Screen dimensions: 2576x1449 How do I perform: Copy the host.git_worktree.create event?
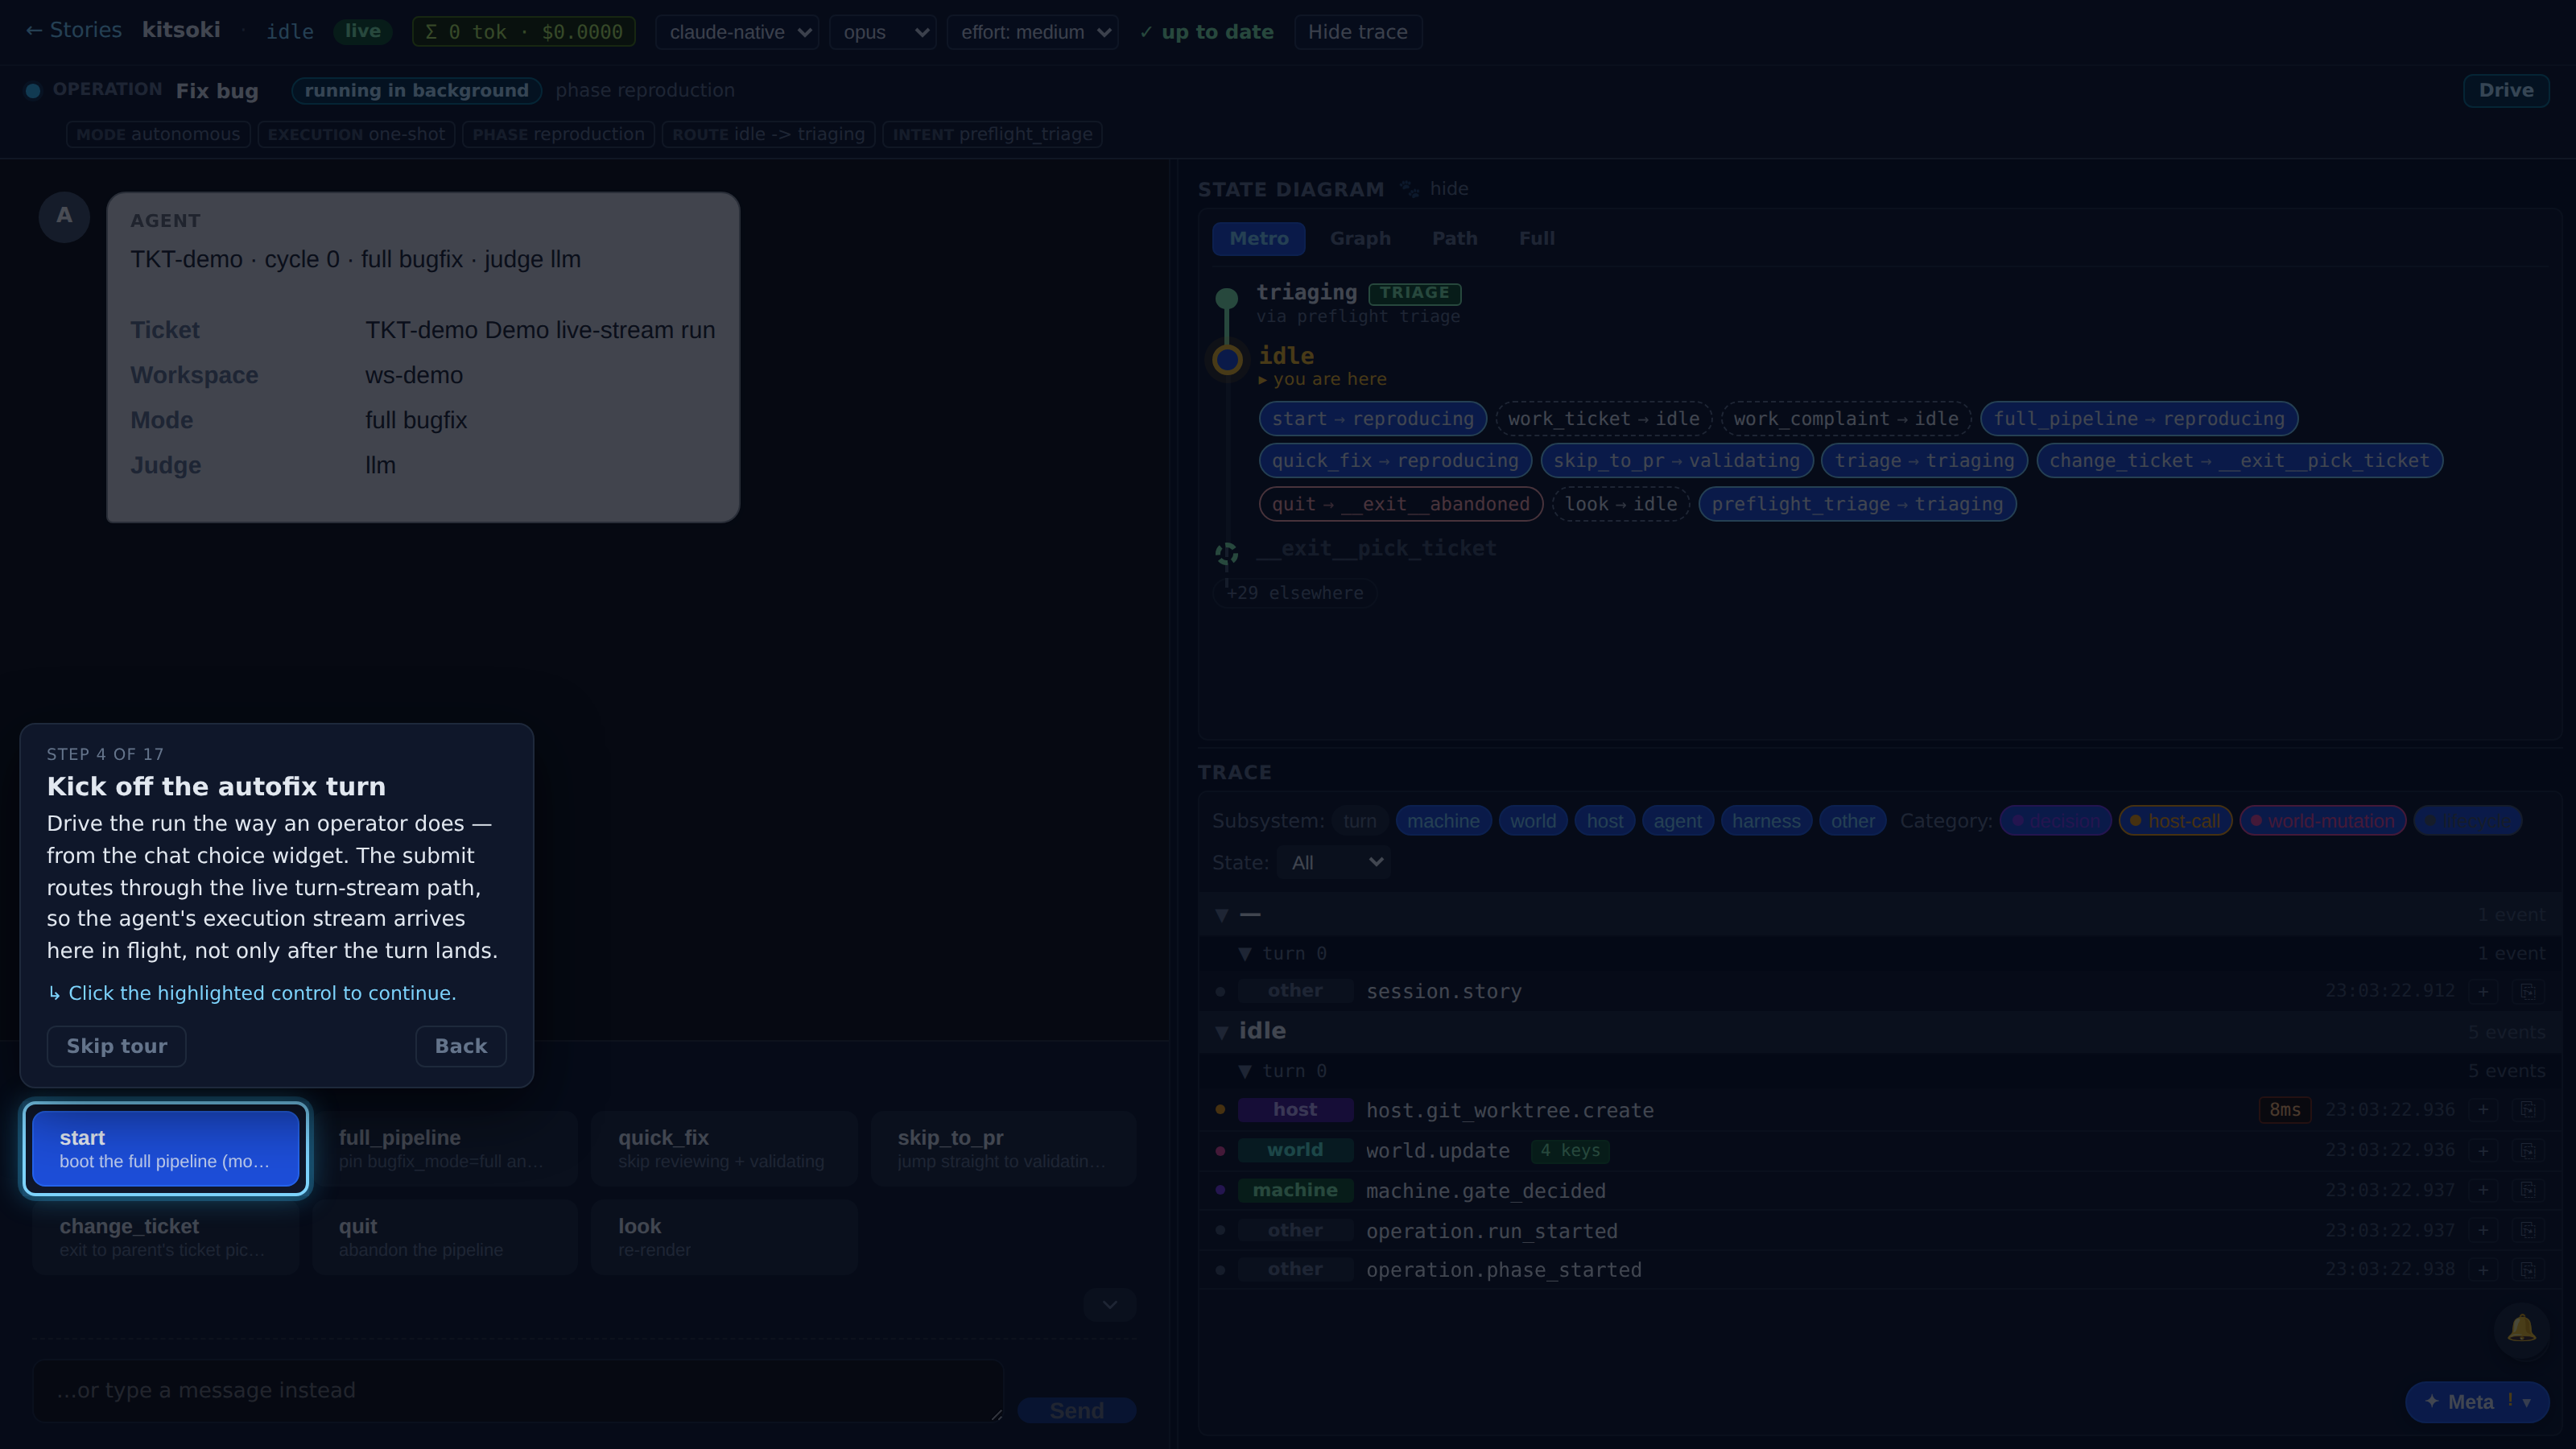click(2527, 1110)
